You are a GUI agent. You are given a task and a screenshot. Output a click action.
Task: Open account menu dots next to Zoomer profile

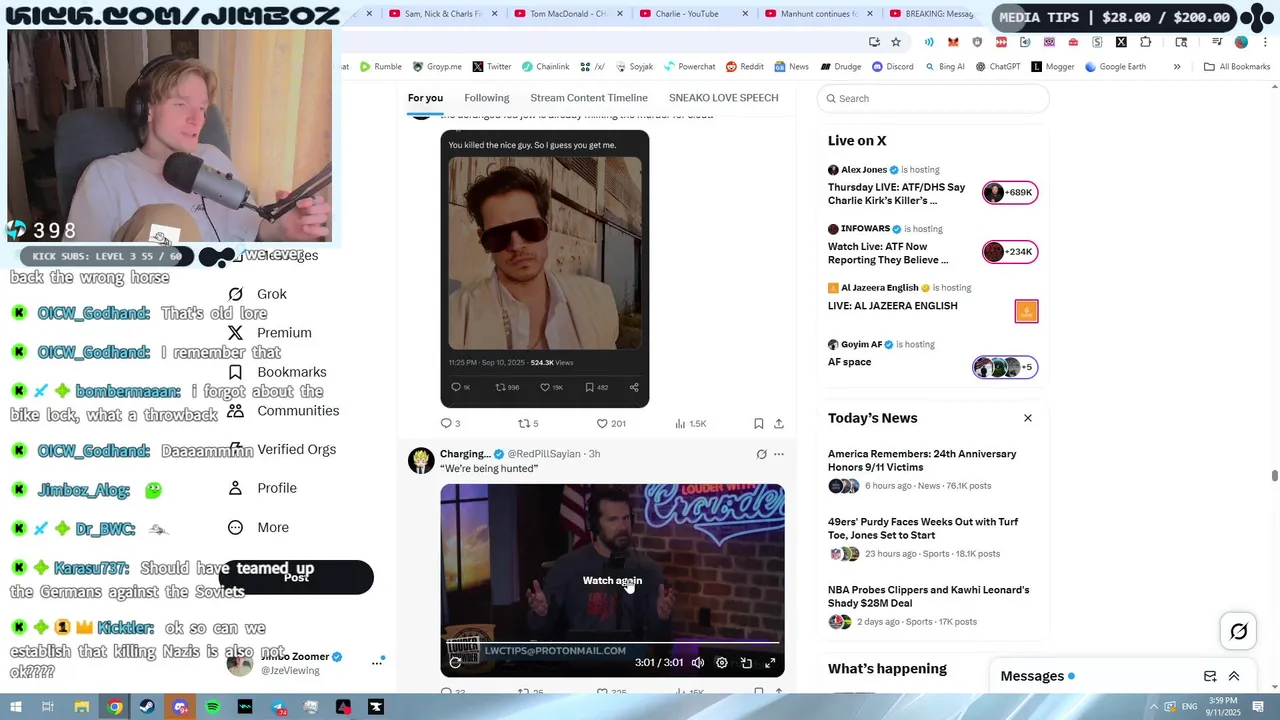(377, 662)
